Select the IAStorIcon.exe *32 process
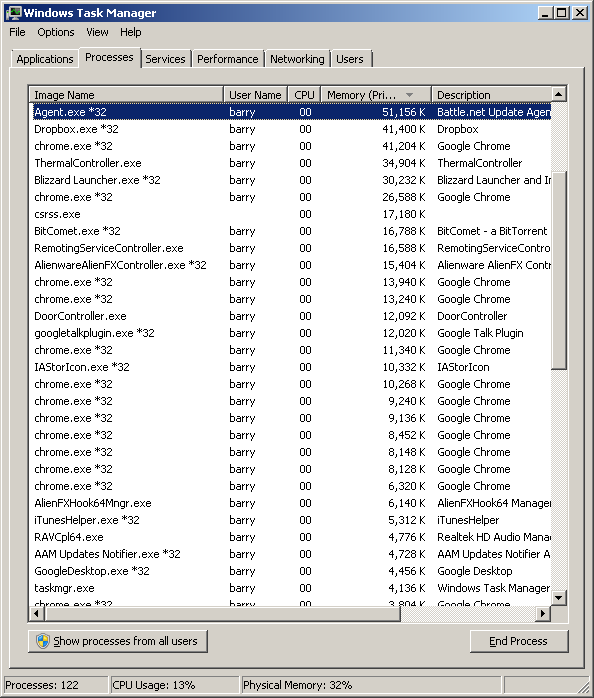This screenshot has width=594, height=698. (x=291, y=367)
